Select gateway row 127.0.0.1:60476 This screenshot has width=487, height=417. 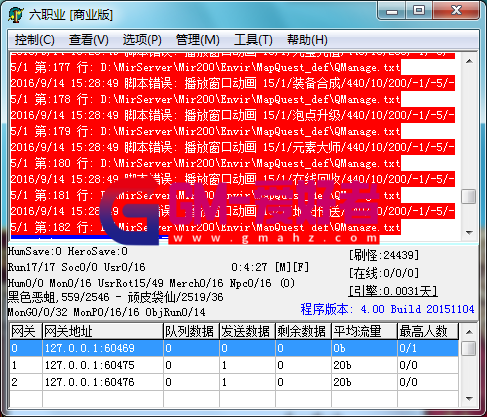tap(234, 382)
